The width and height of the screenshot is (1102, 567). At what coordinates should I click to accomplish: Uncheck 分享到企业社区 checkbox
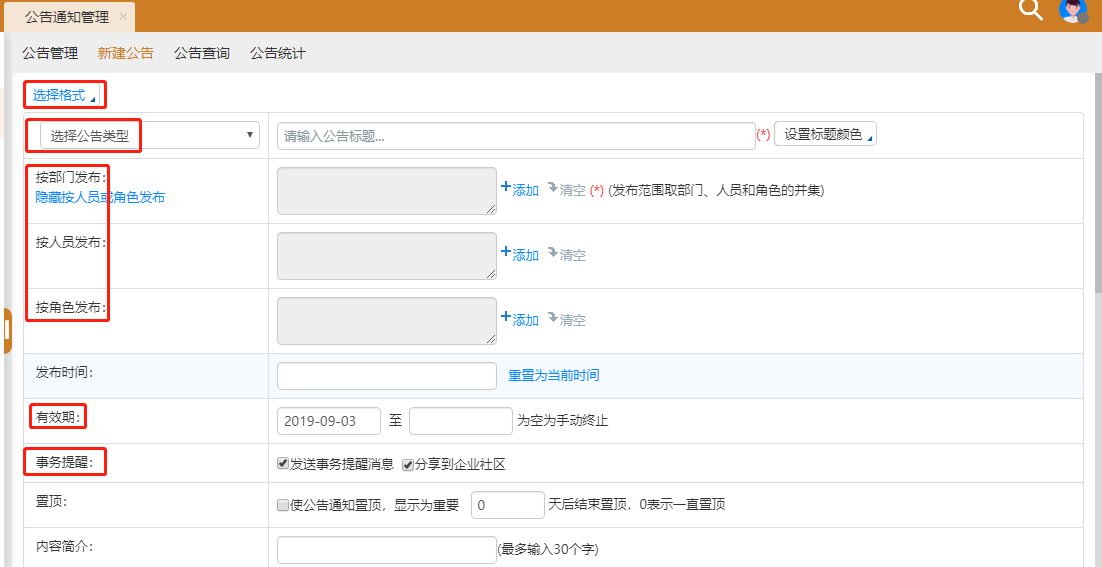tap(408, 465)
